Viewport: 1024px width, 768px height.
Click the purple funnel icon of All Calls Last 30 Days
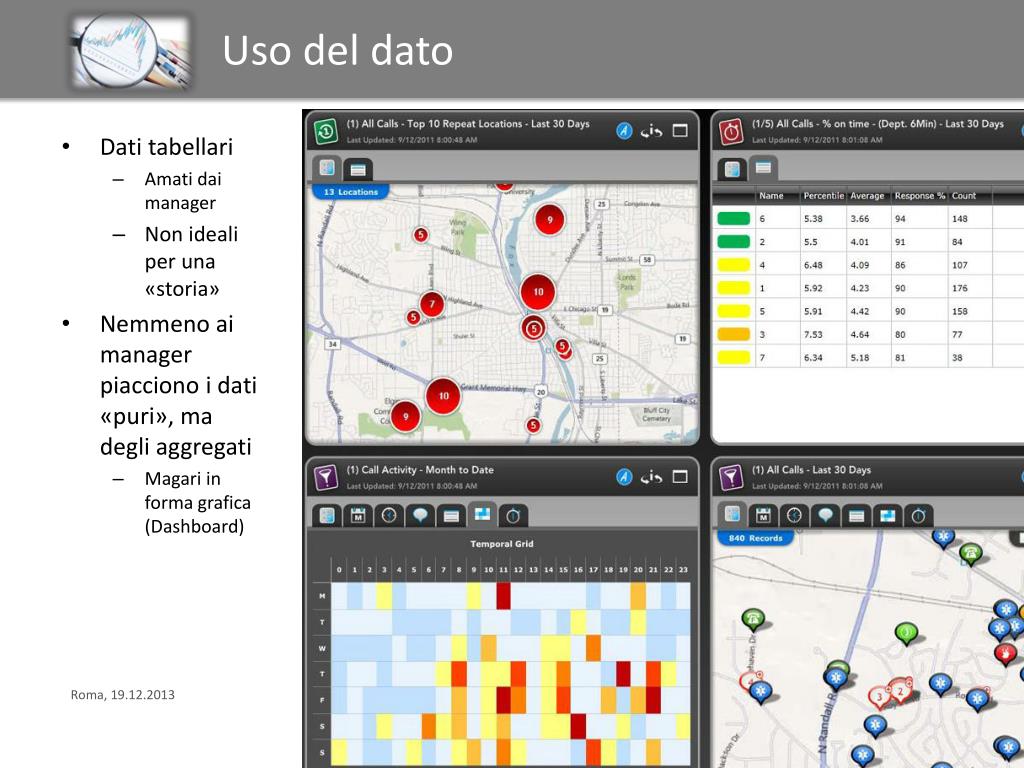(x=731, y=477)
